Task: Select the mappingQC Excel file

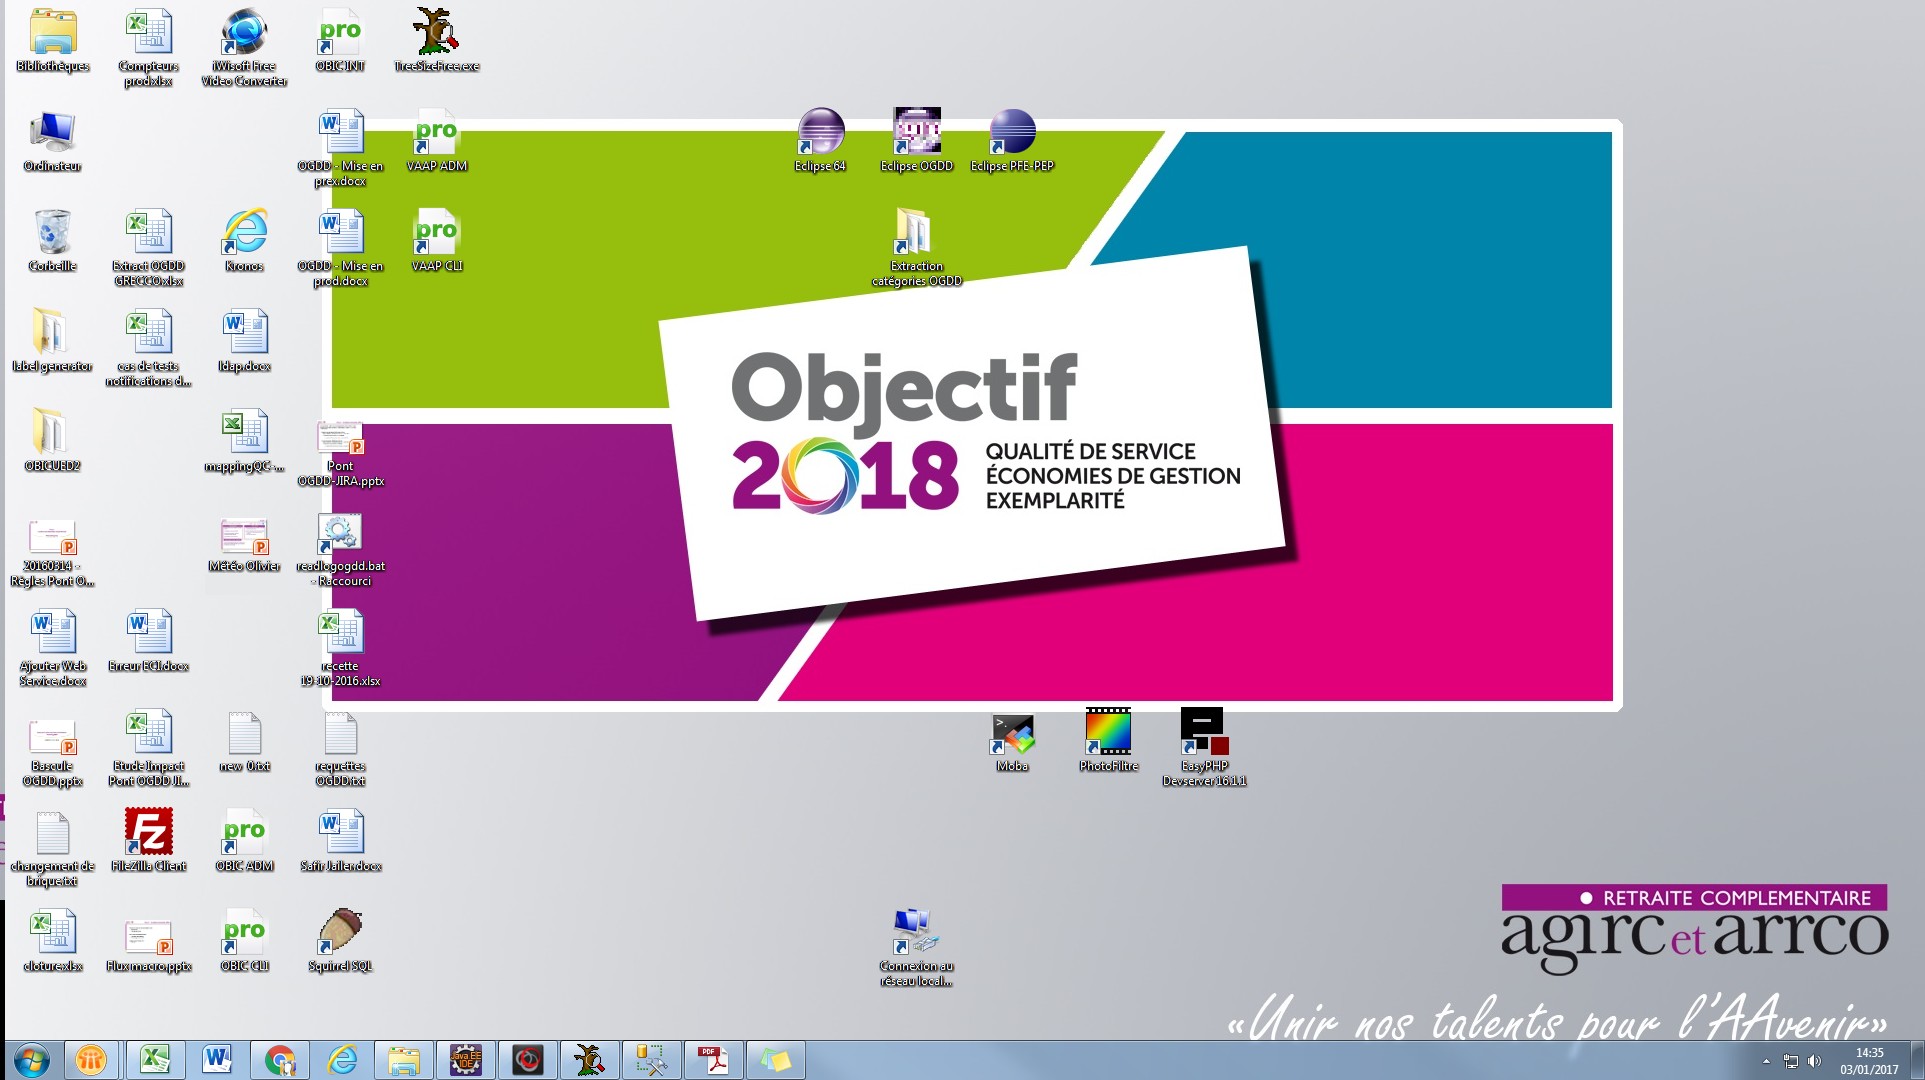Action: point(244,441)
